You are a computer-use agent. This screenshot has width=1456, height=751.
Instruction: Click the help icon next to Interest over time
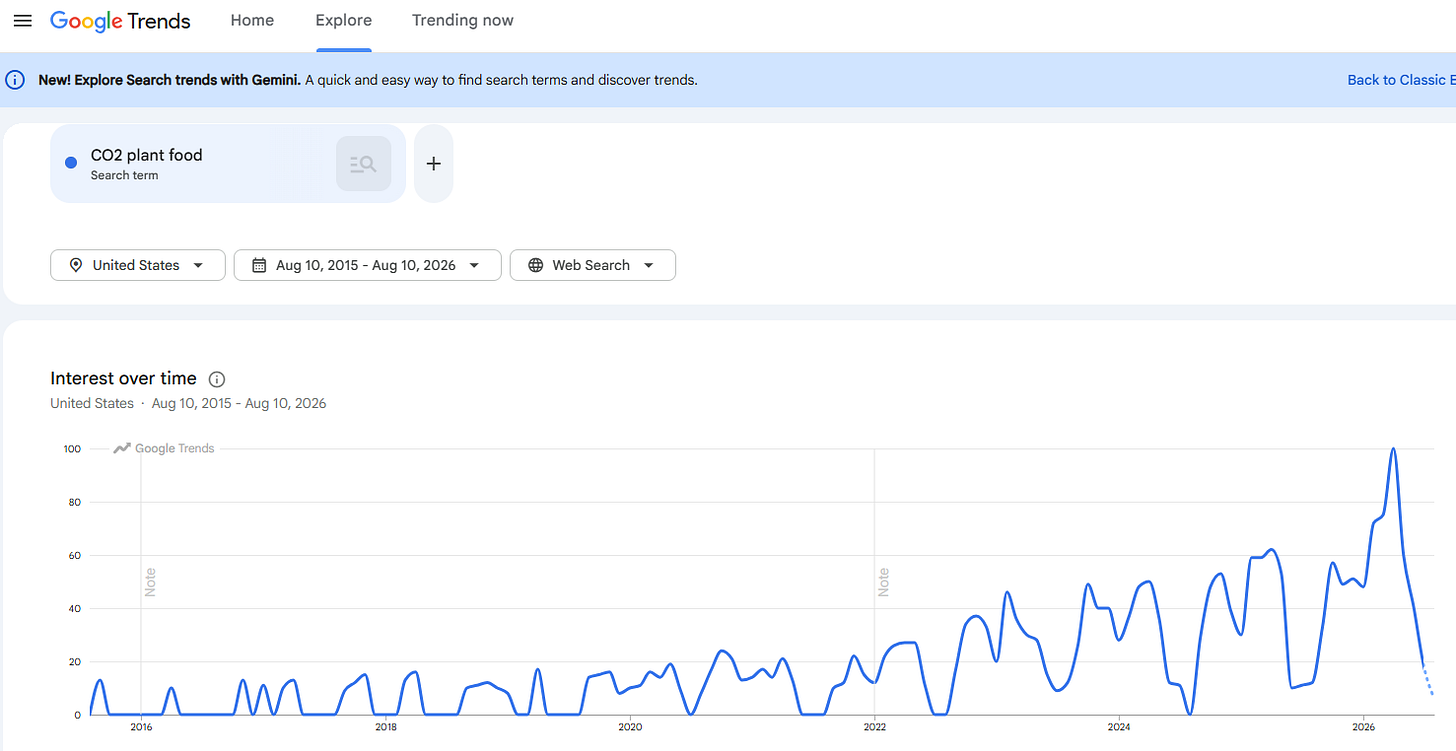(x=217, y=379)
